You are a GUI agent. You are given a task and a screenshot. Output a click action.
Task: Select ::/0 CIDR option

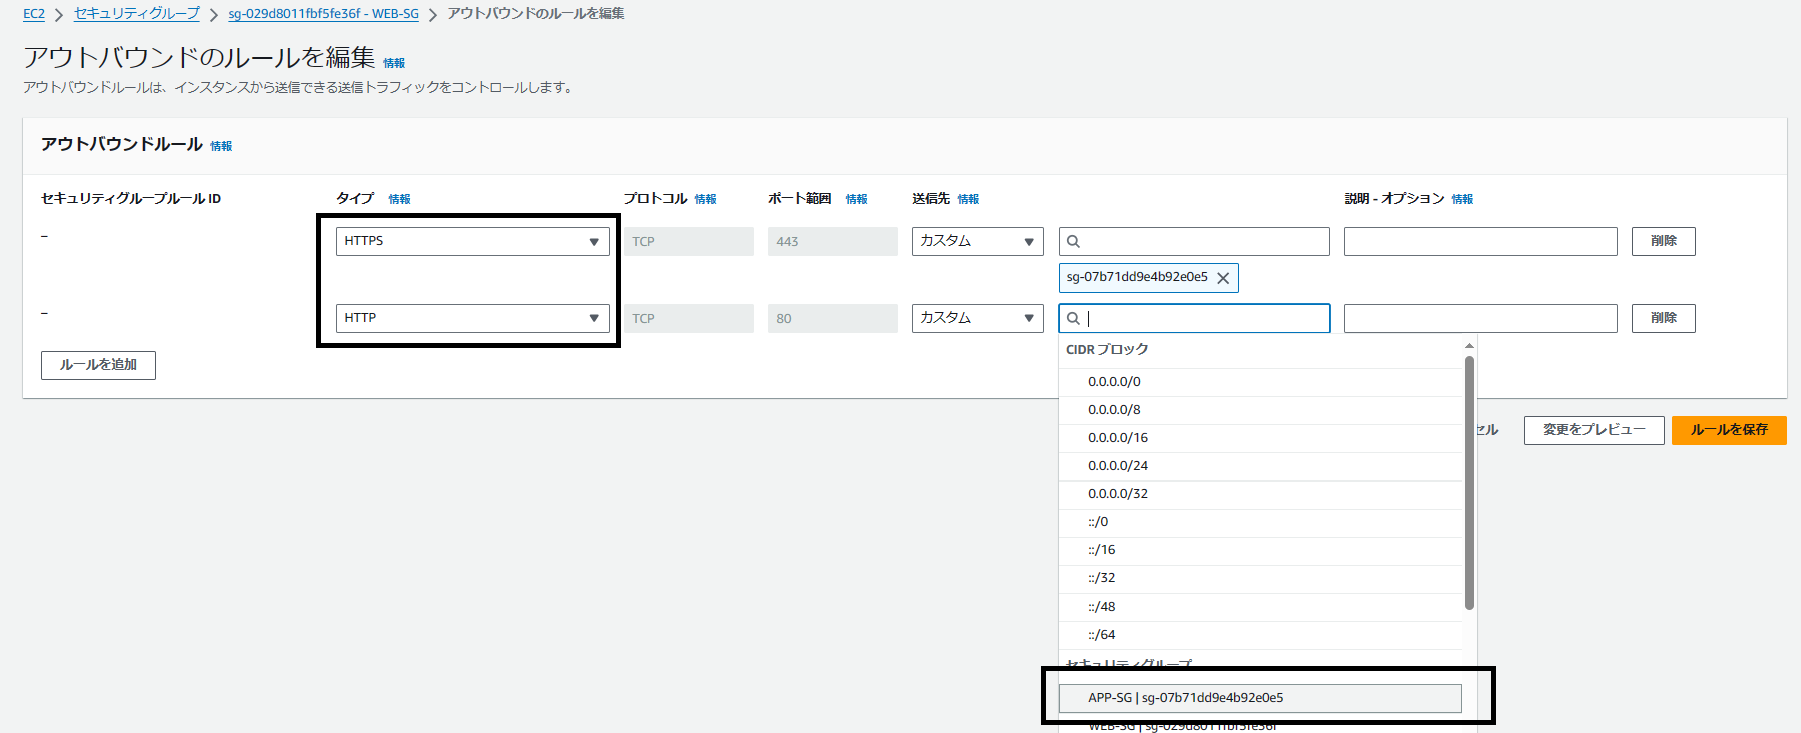1261,522
